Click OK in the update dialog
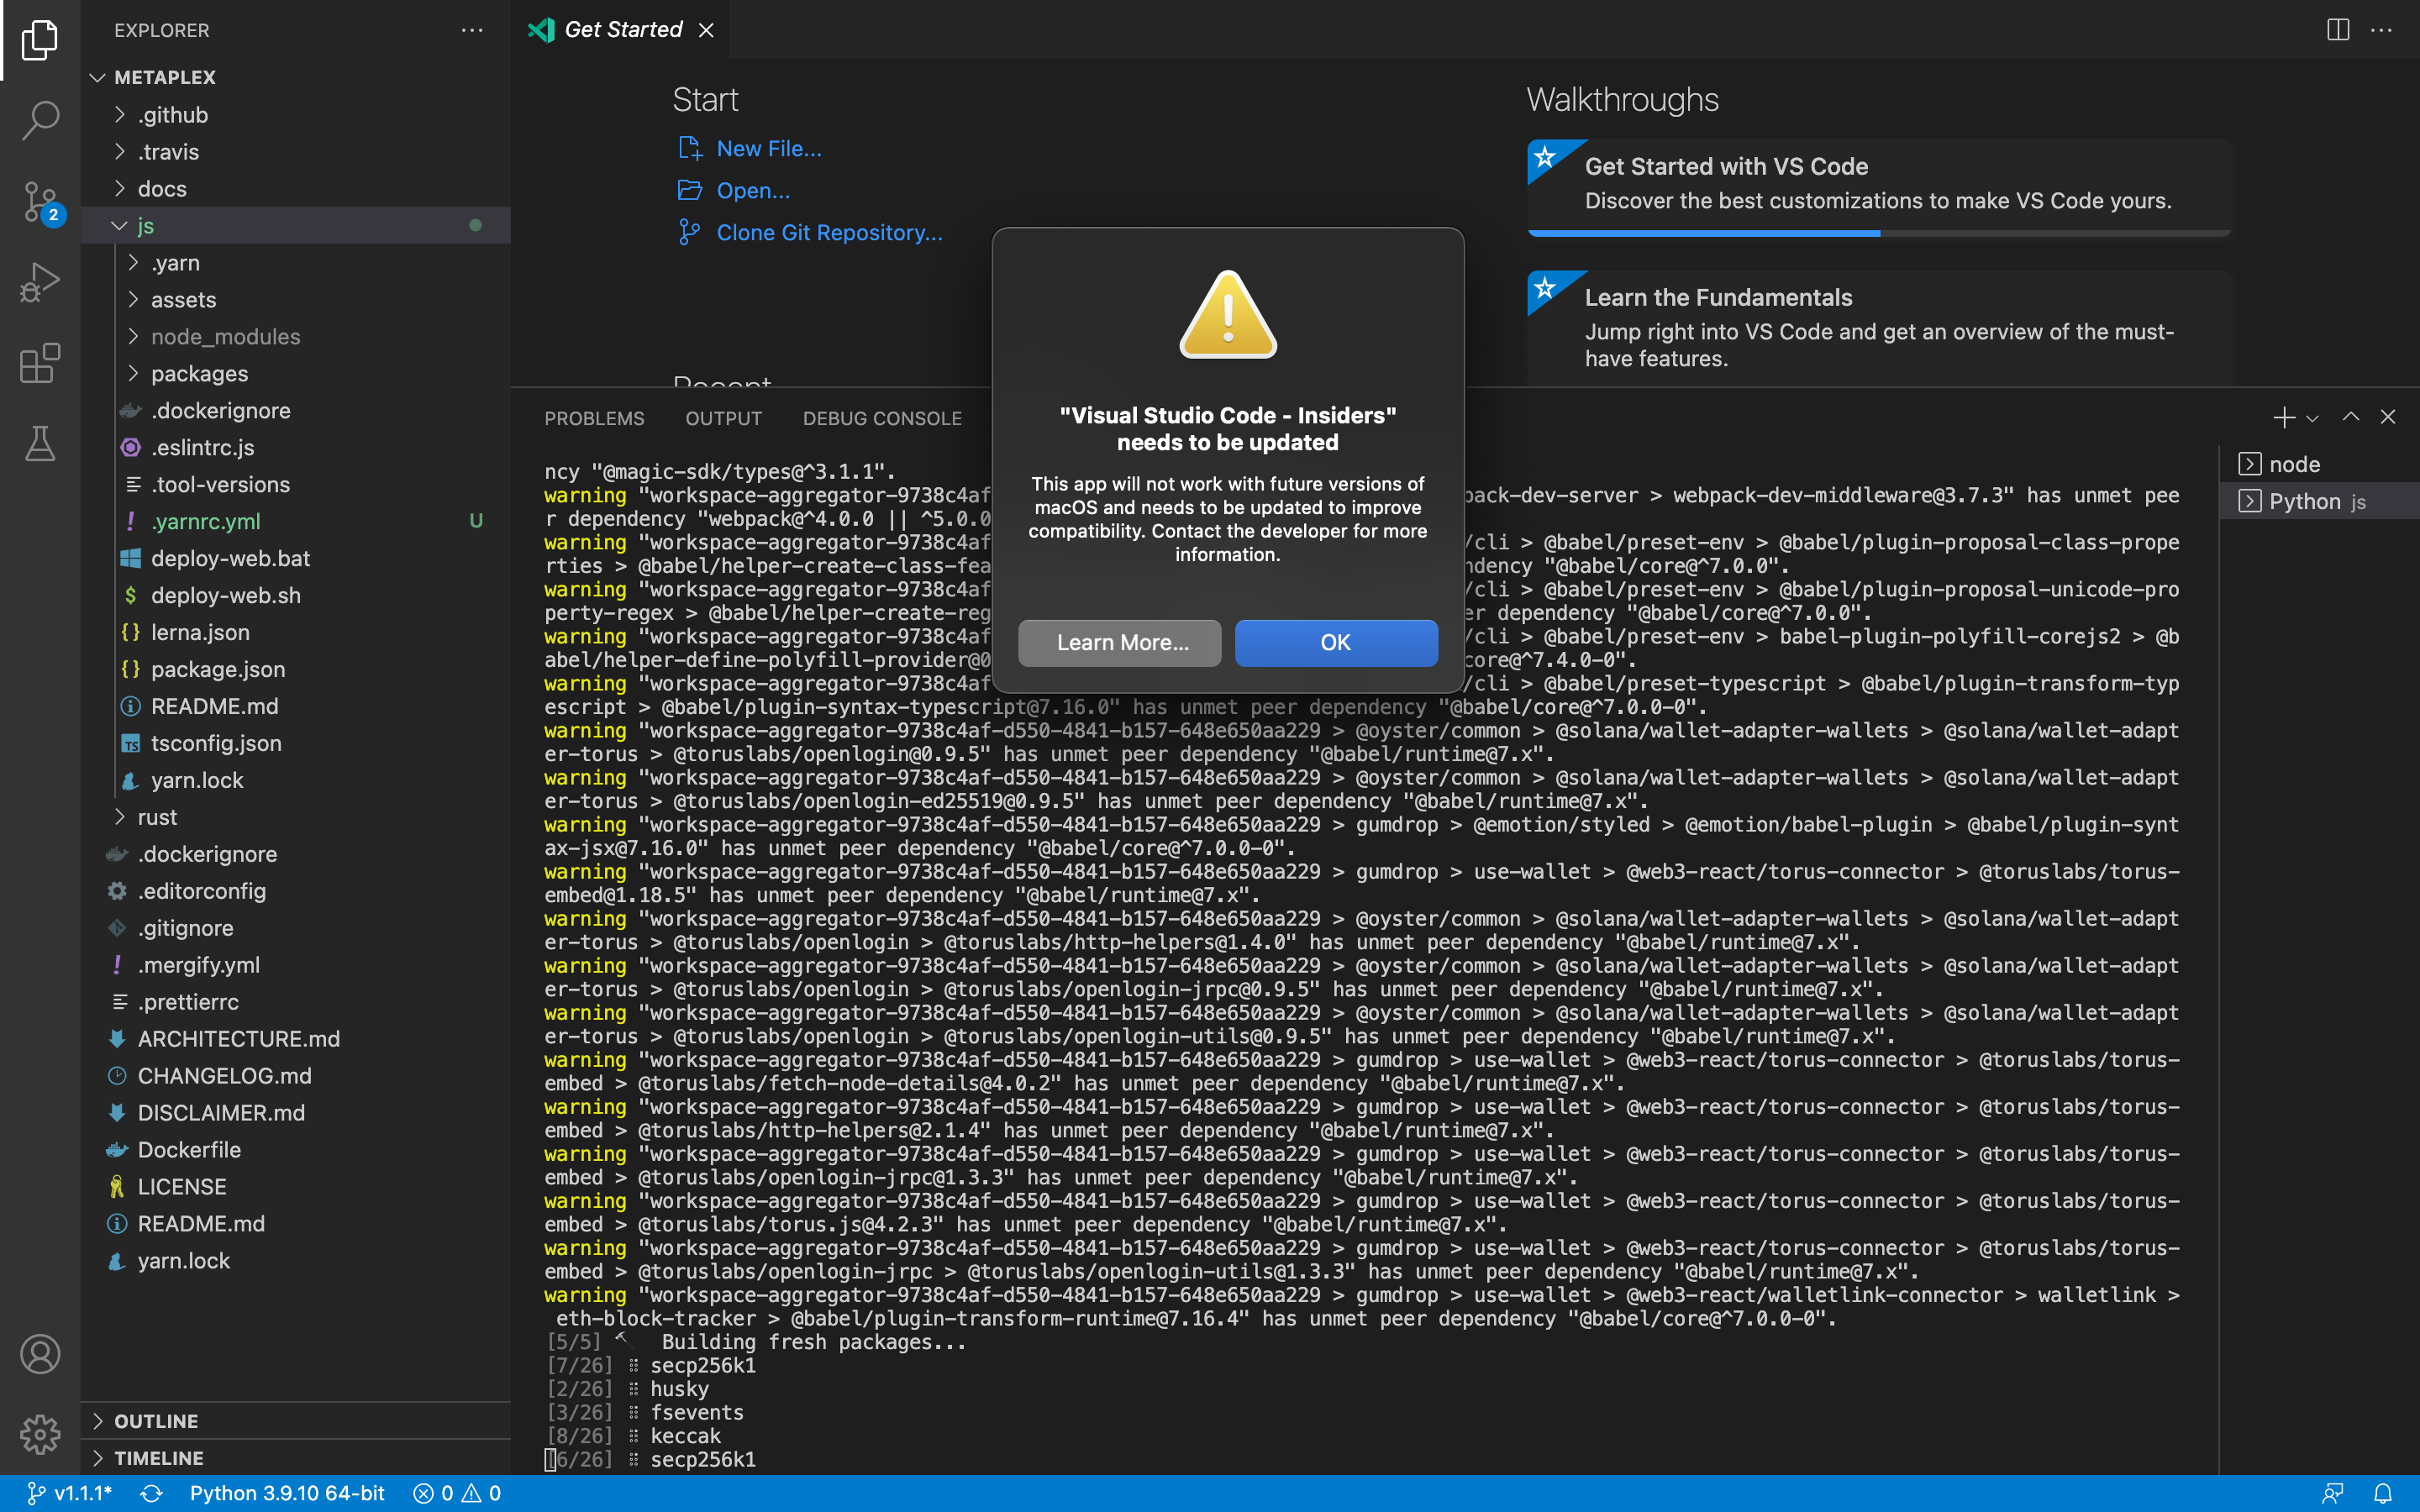This screenshot has width=2420, height=1512. click(1336, 642)
